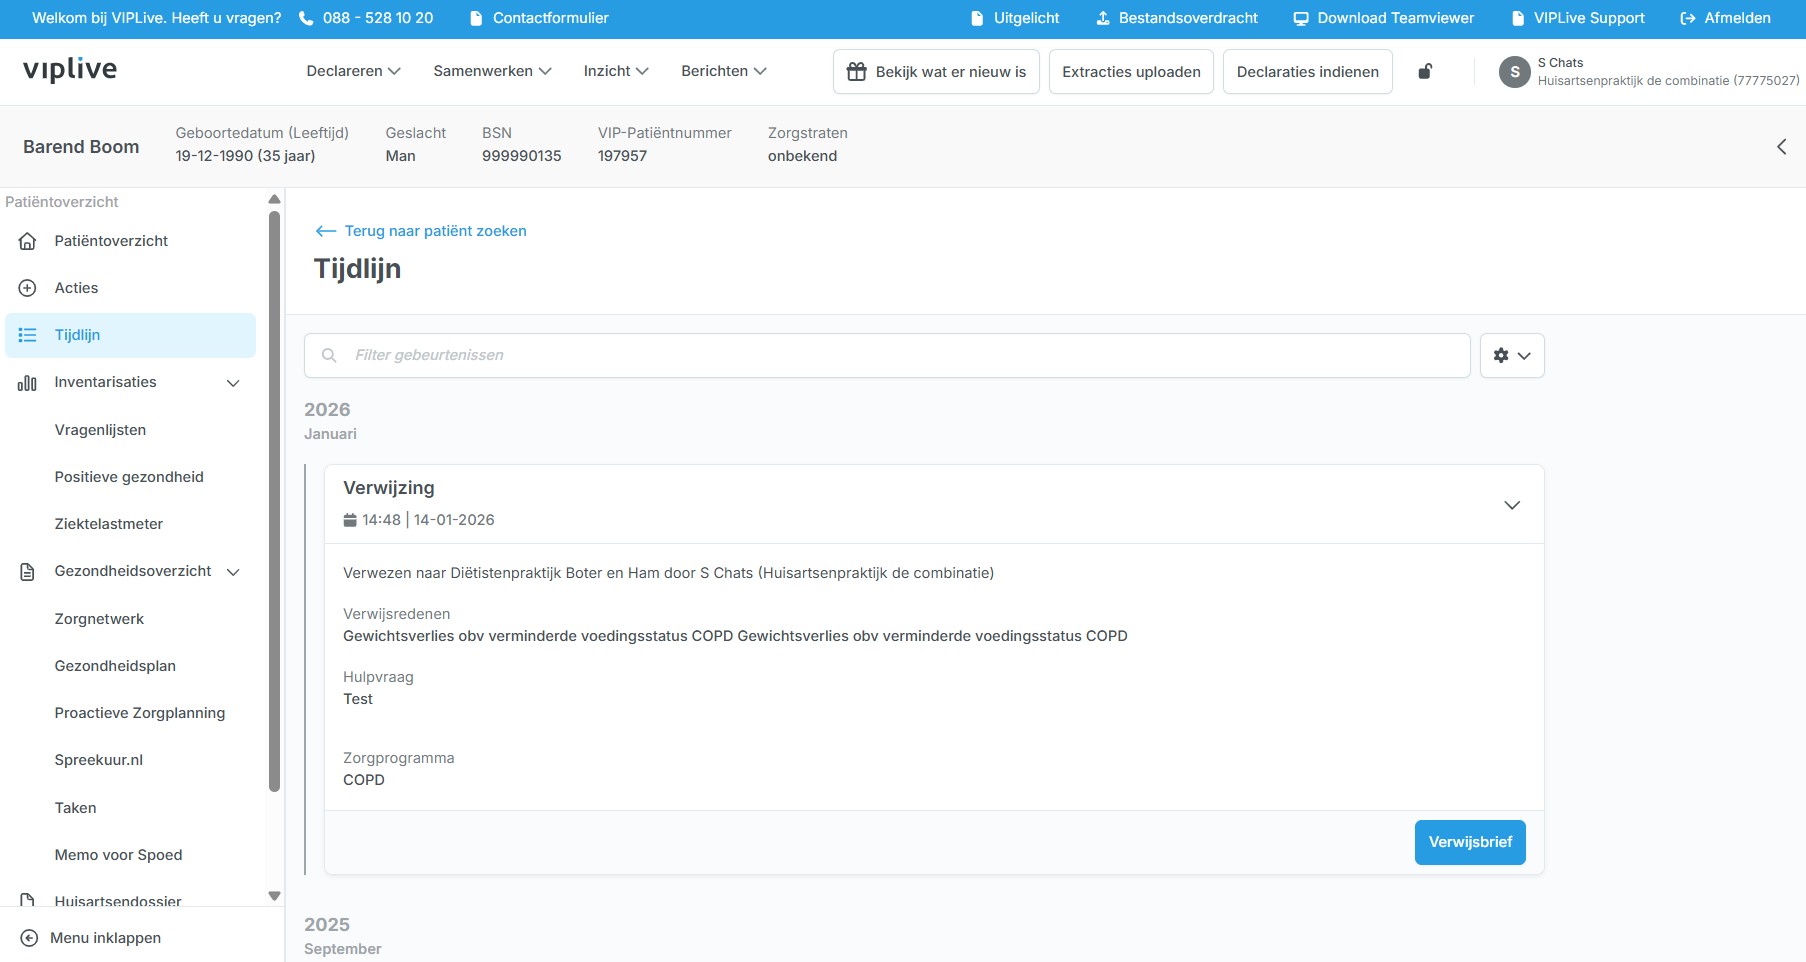
Task: Select Tijdlijn in the sidebar
Action: coord(130,335)
